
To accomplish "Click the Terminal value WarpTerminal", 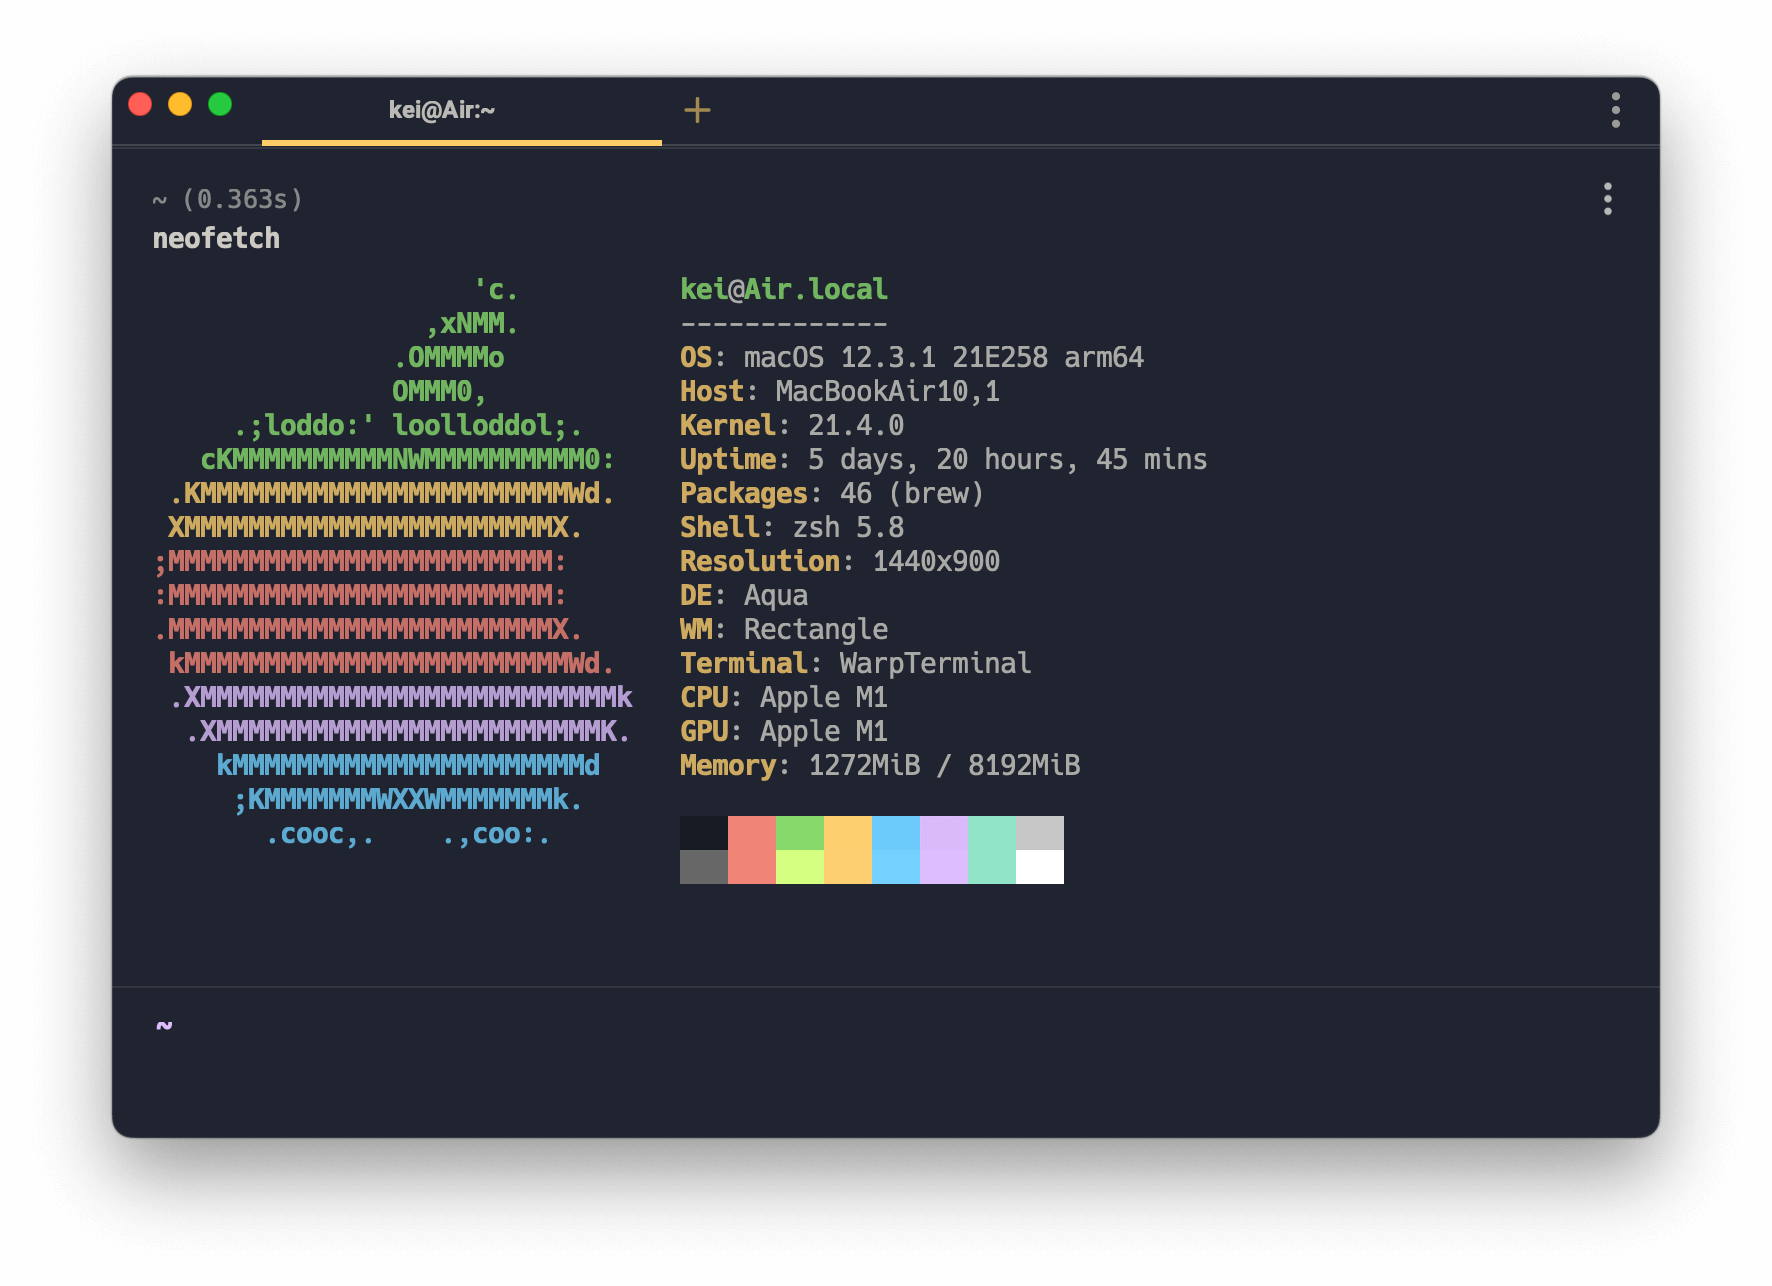I will (x=935, y=663).
